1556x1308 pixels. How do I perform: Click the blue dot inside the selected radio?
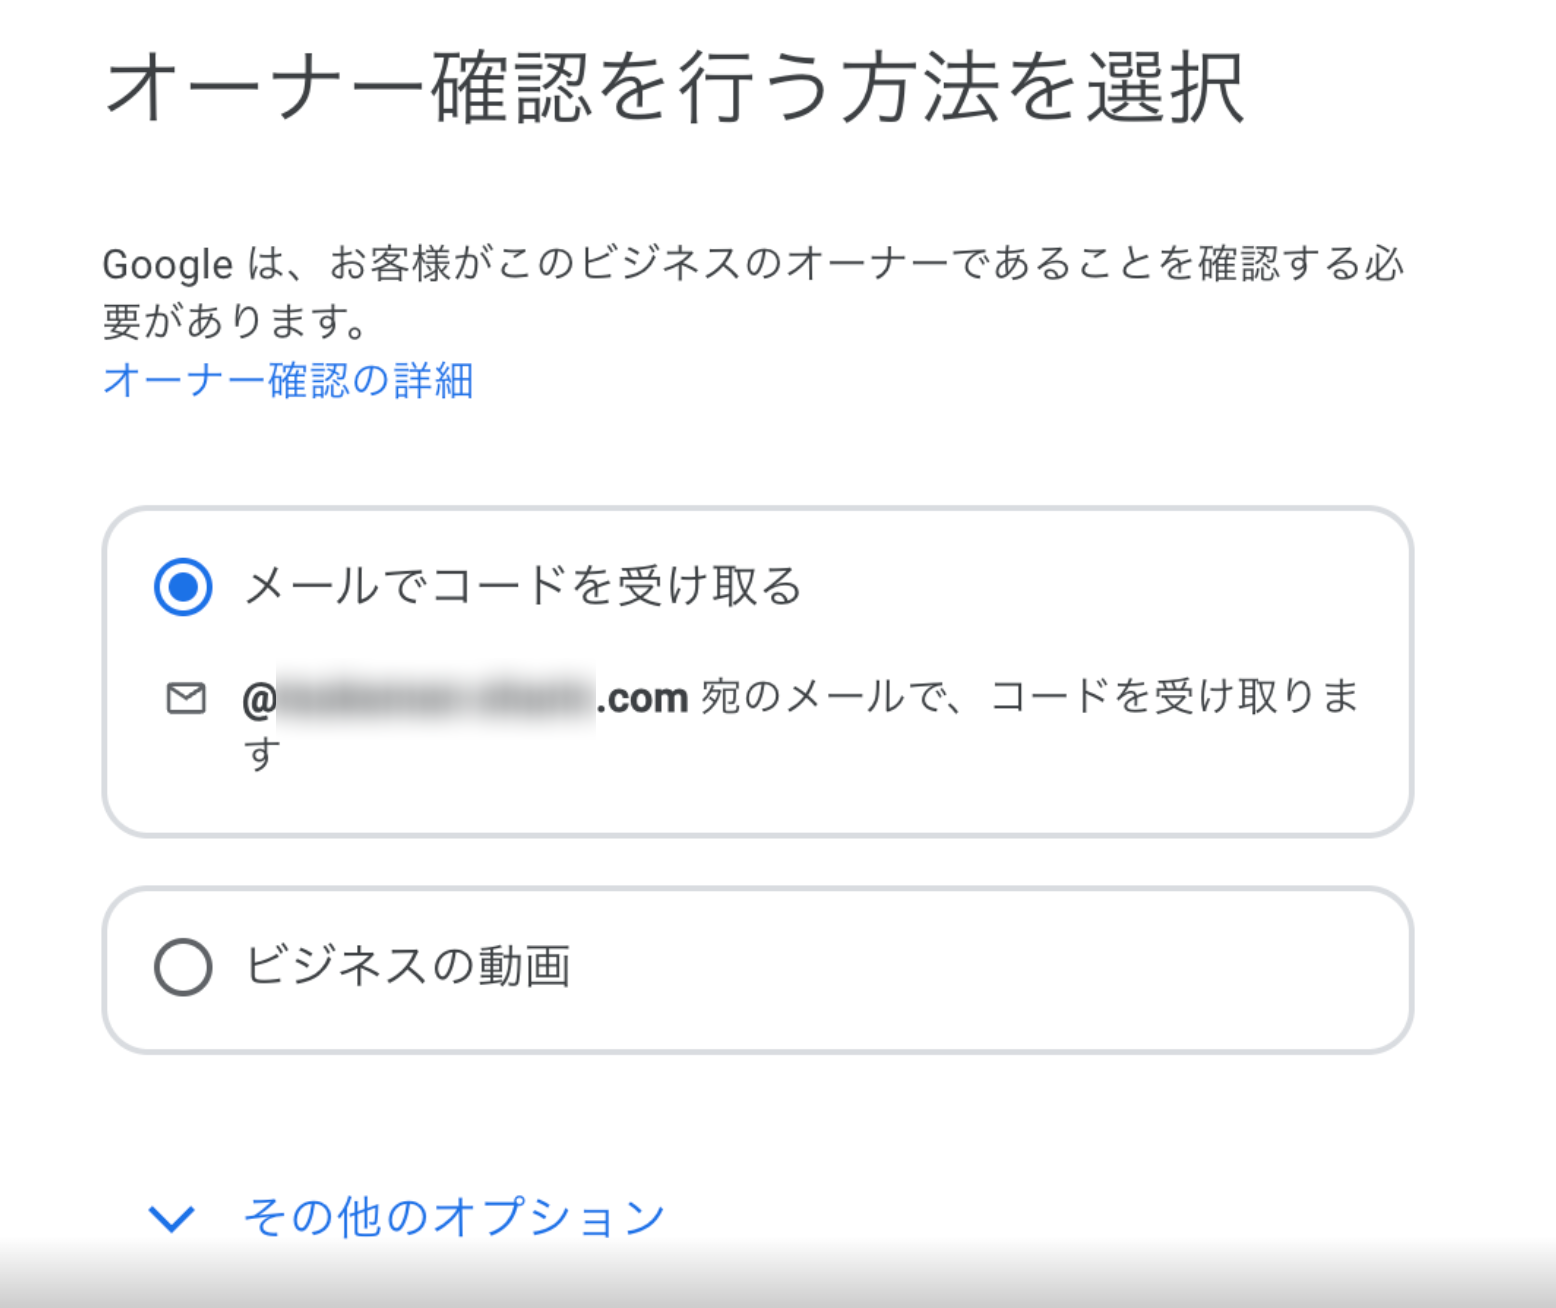[x=183, y=590]
